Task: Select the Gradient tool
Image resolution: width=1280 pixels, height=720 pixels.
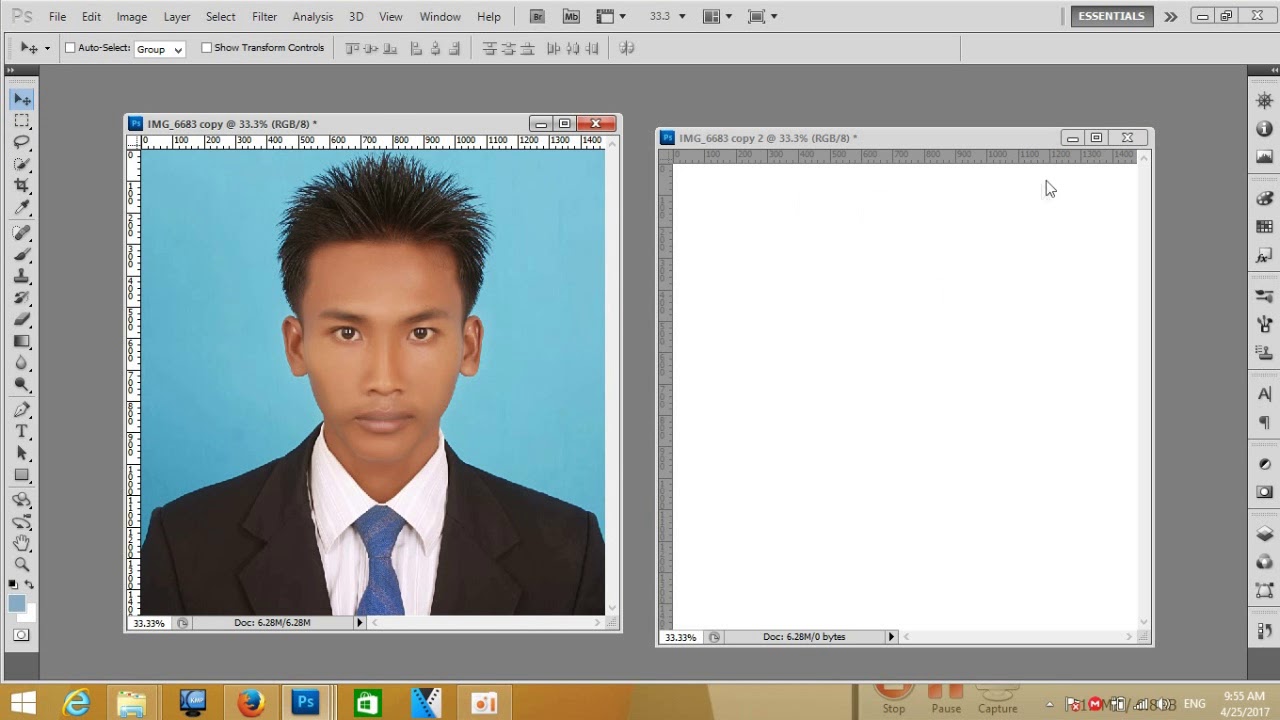Action: (x=22, y=341)
